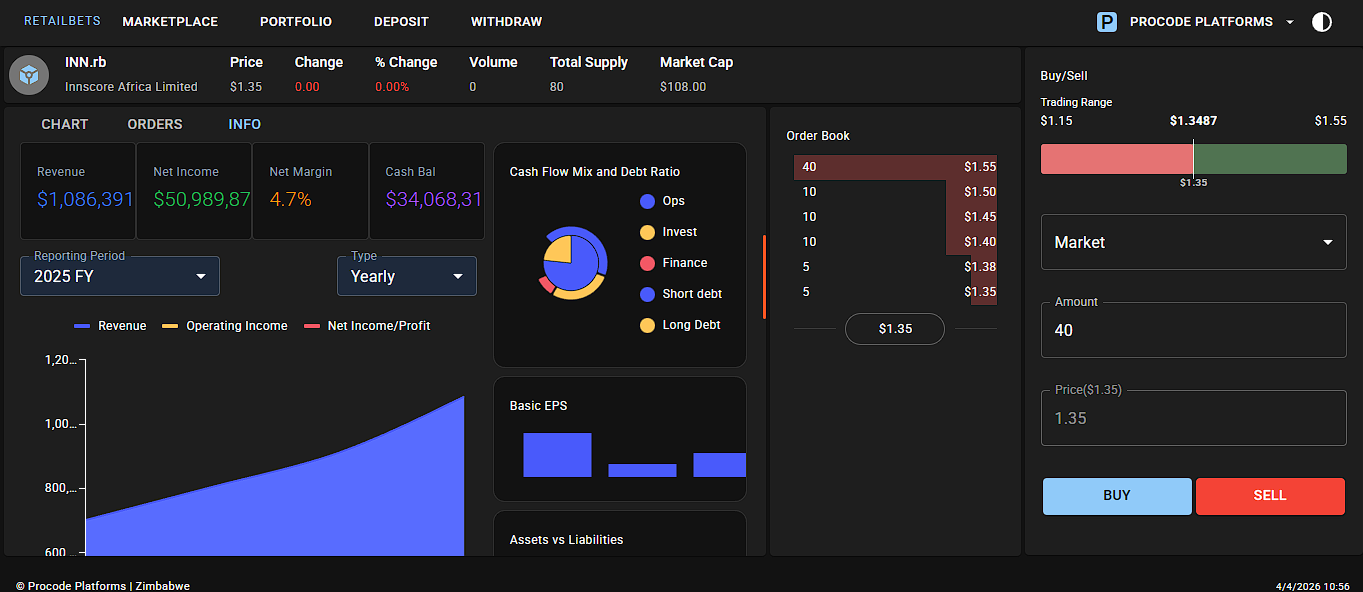Switch to the ORDERS tab
The image size is (1363, 592).
[155, 124]
